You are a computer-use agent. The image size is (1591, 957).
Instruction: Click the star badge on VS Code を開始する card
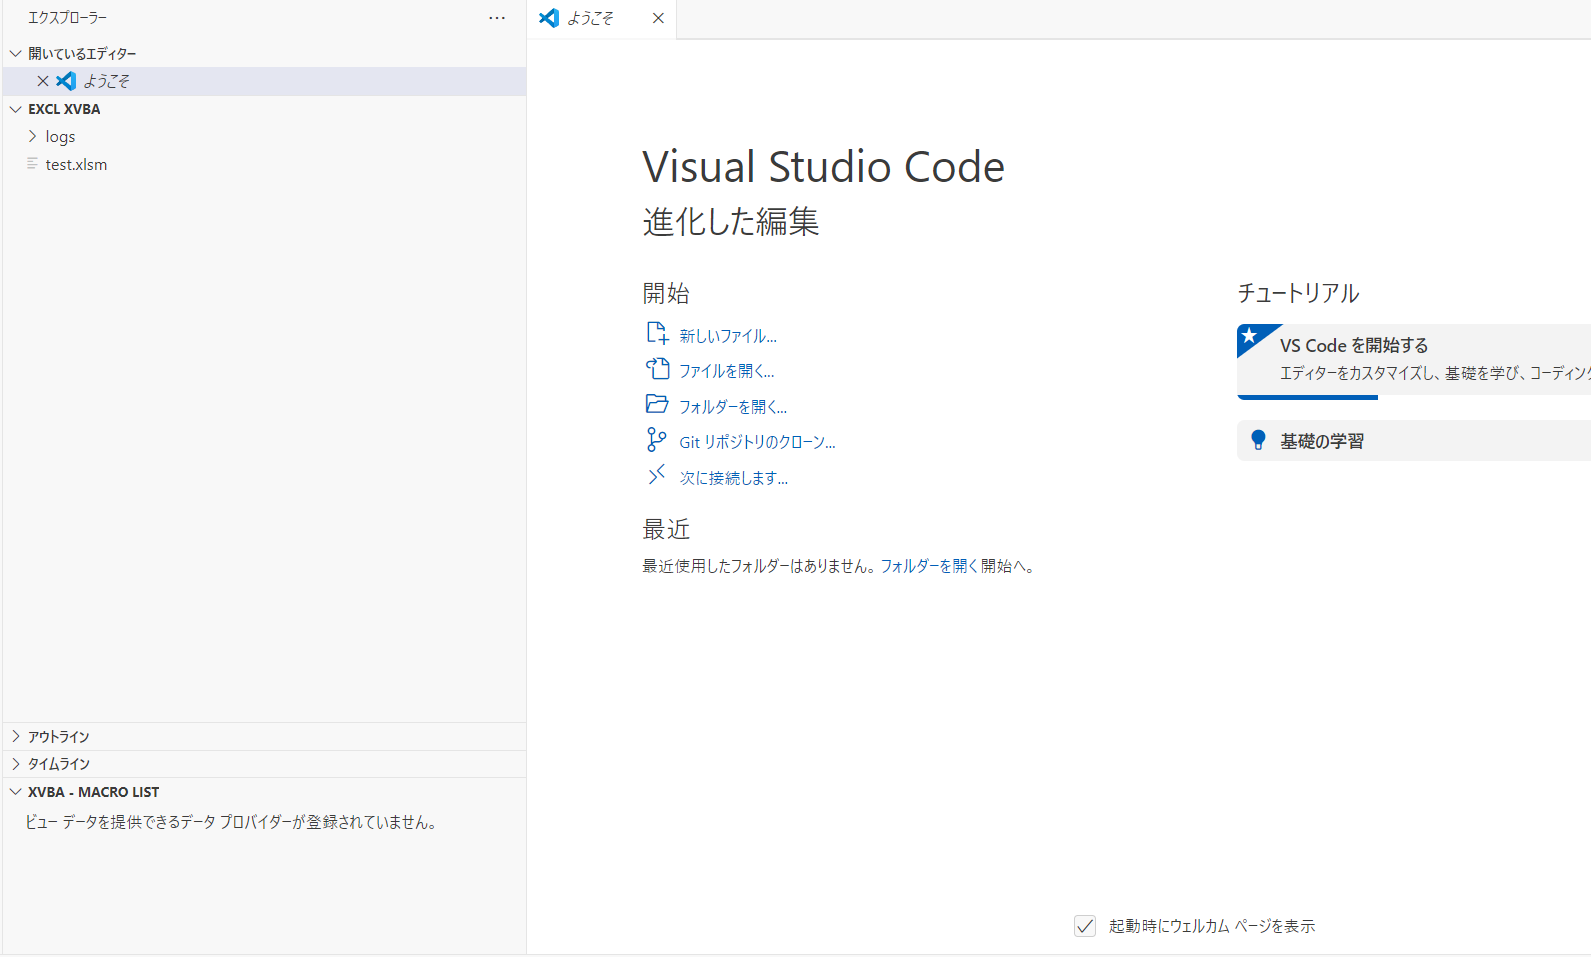click(x=1250, y=336)
